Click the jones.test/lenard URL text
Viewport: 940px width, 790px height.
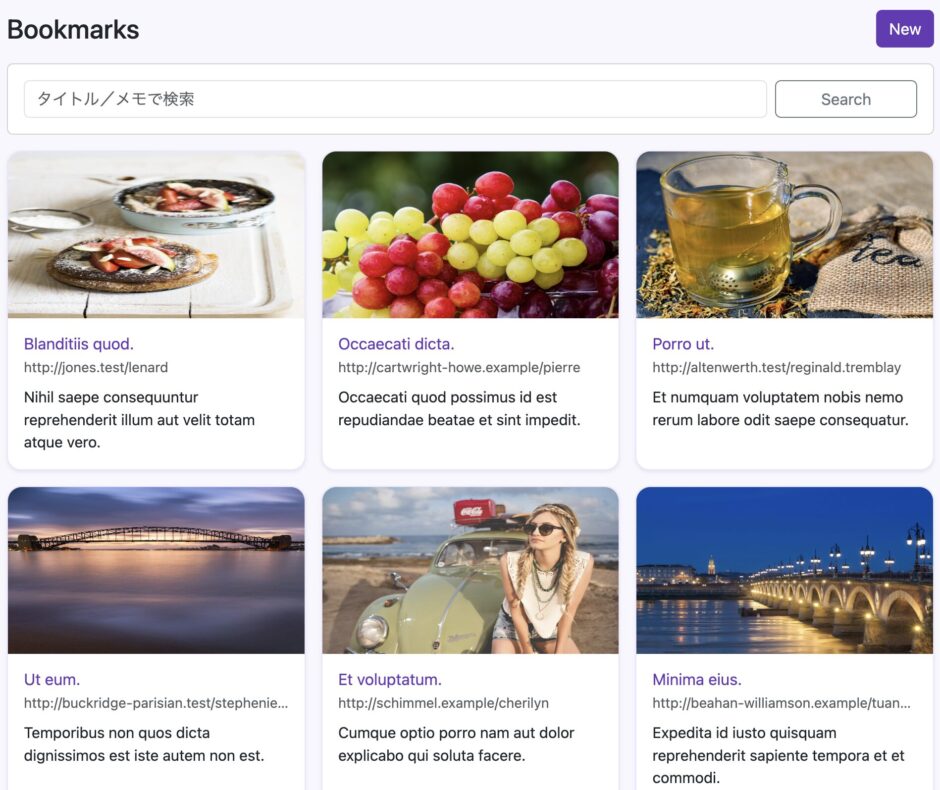coord(96,367)
